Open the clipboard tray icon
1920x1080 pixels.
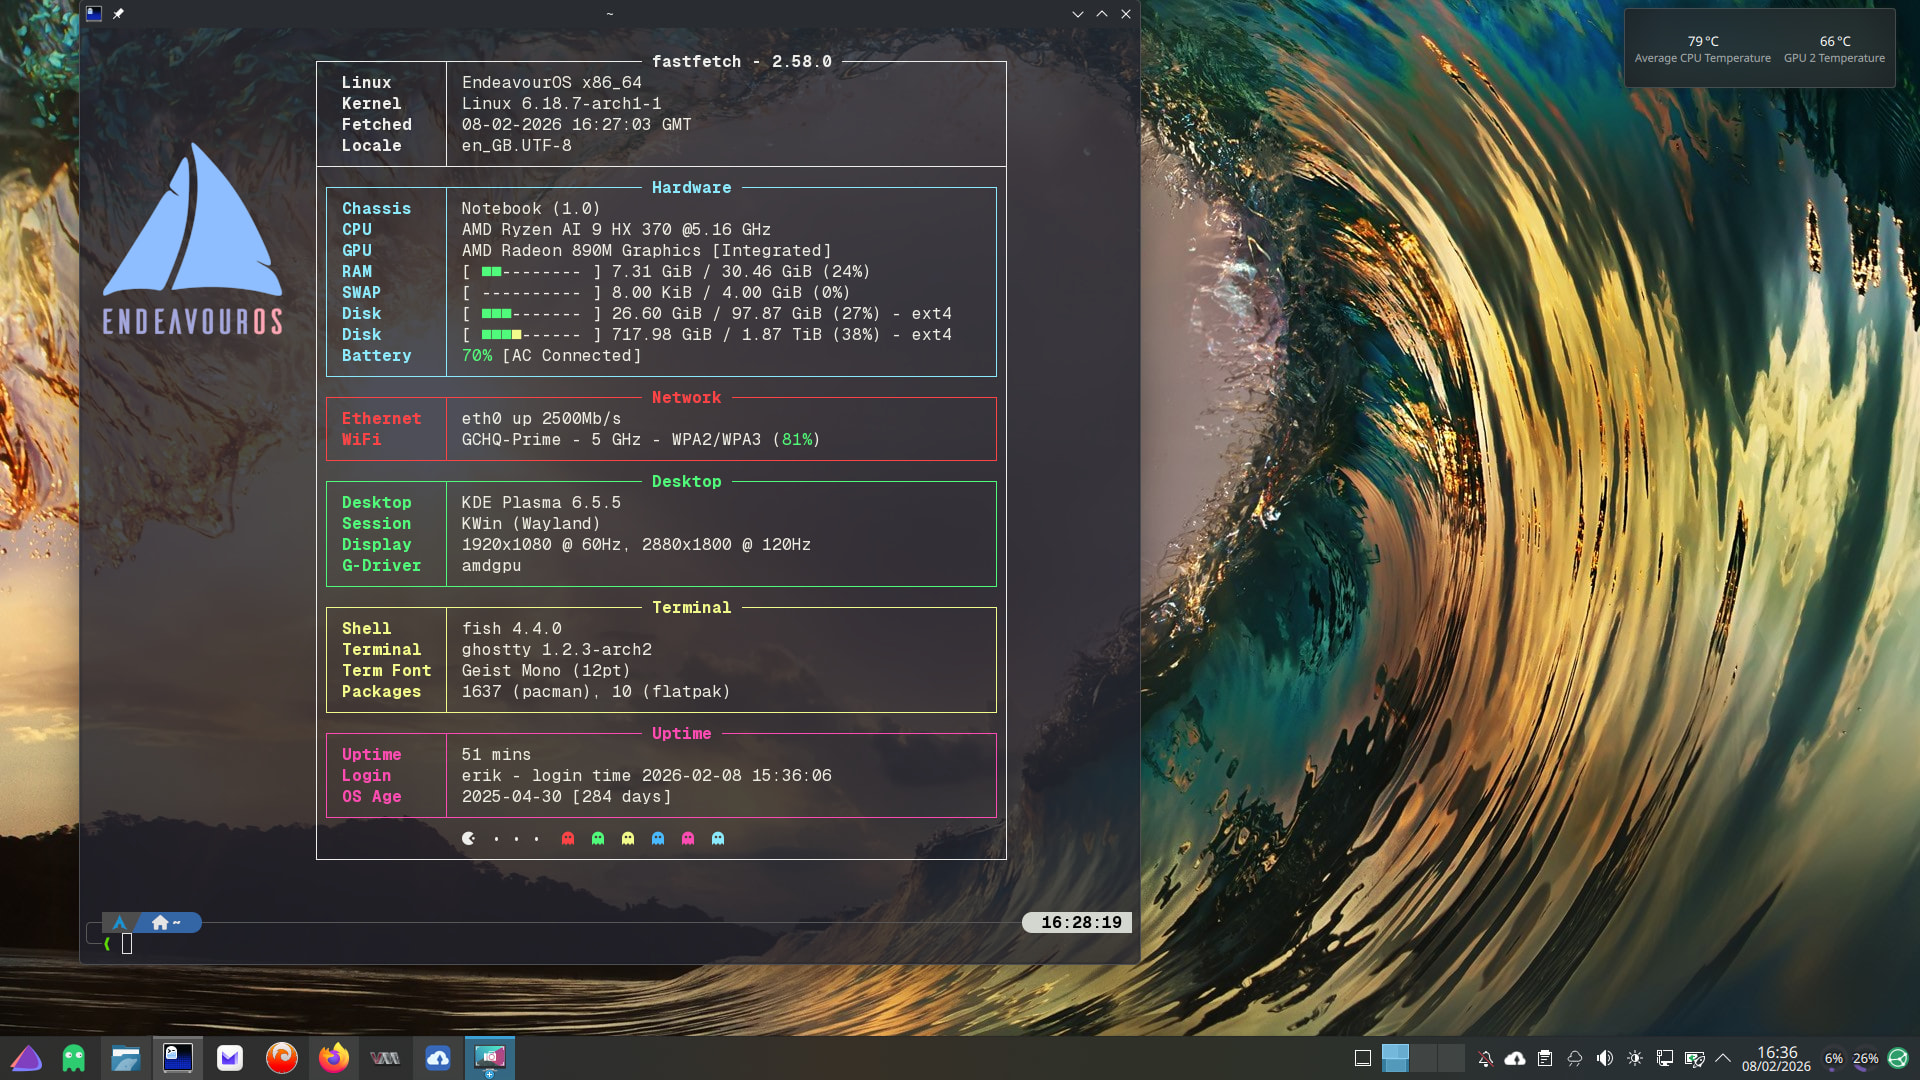1545,1058
